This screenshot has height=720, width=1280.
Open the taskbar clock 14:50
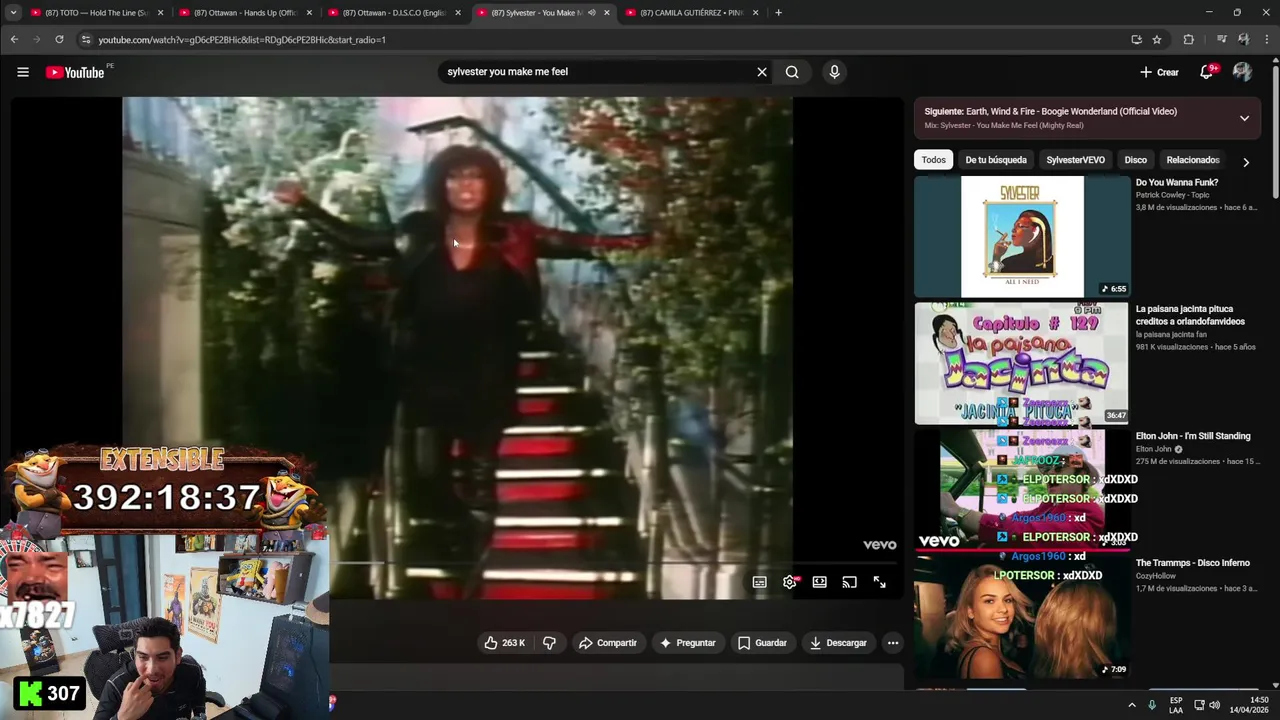pyautogui.click(x=1250, y=705)
